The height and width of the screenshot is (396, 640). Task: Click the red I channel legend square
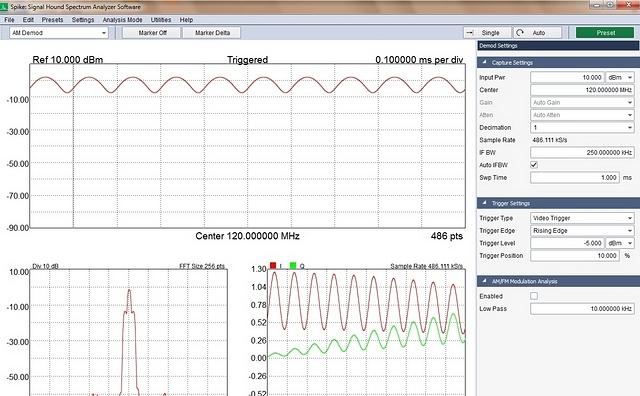click(273, 265)
